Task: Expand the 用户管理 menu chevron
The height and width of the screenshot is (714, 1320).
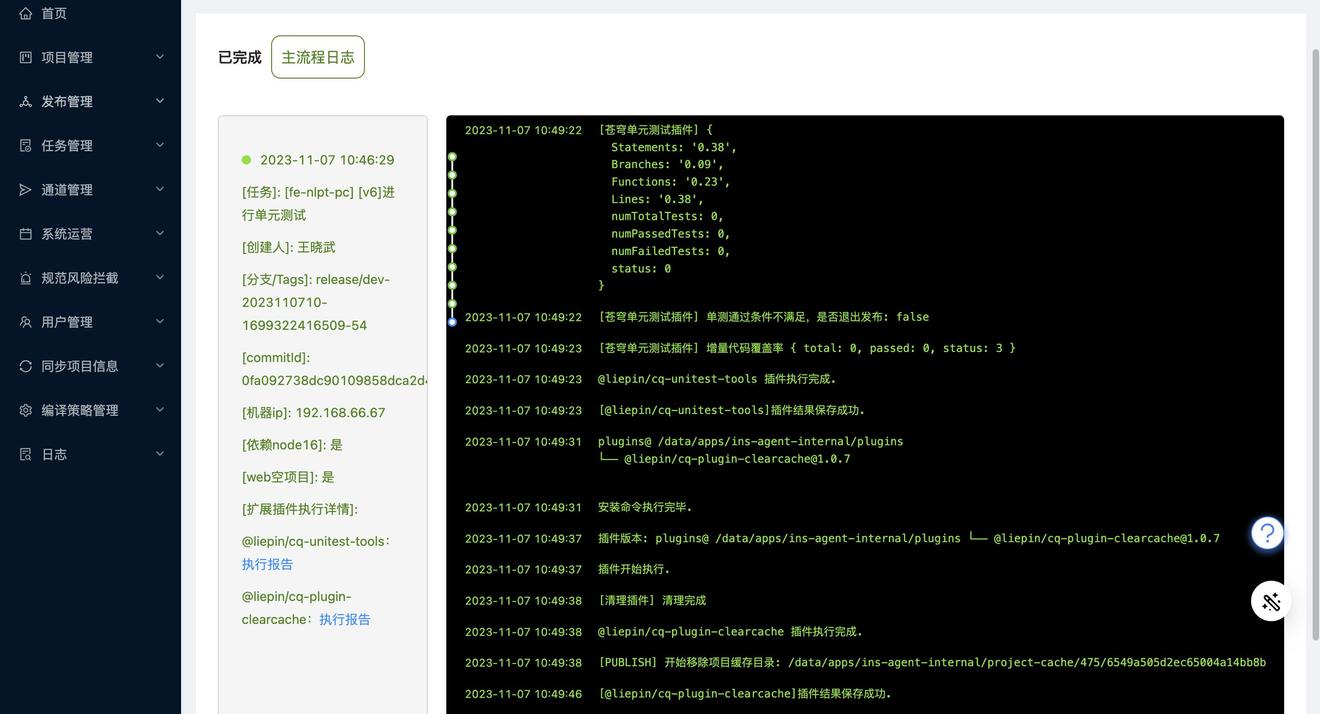Action: [x=160, y=321]
